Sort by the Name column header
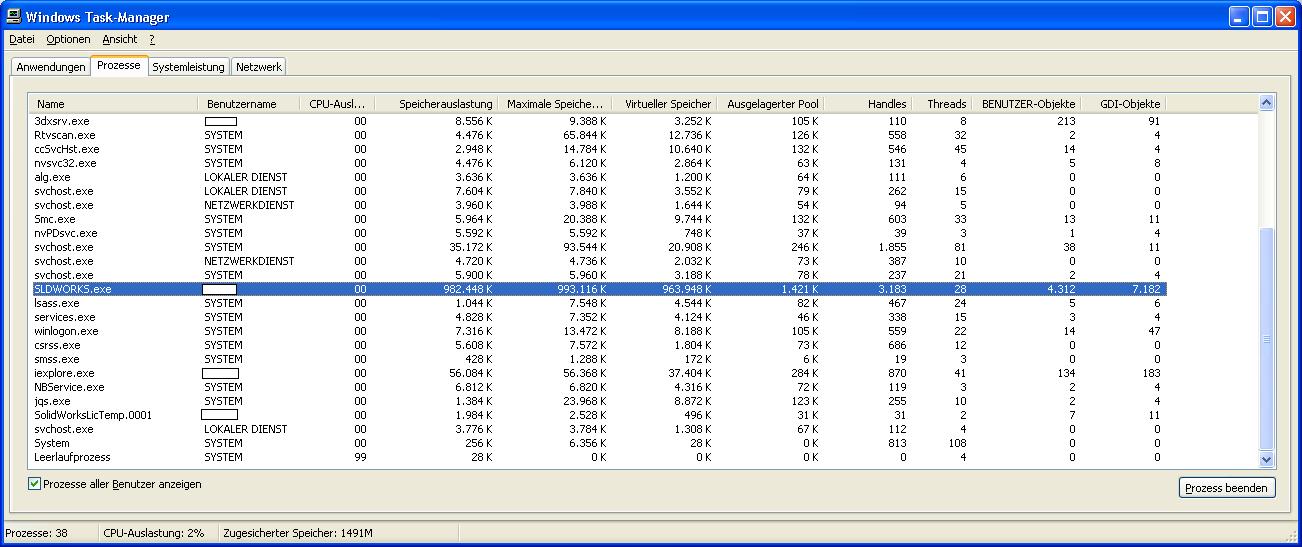 pyautogui.click(x=114, y=104)
